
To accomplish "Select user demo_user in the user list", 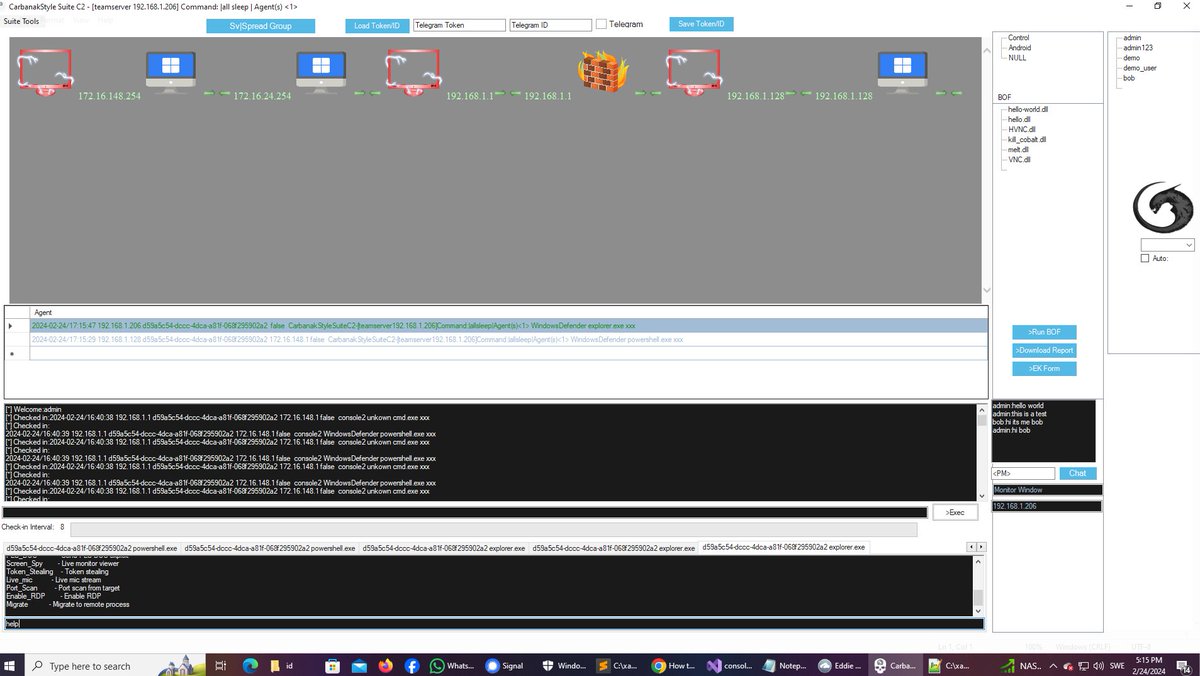I will pos(1140,68).
